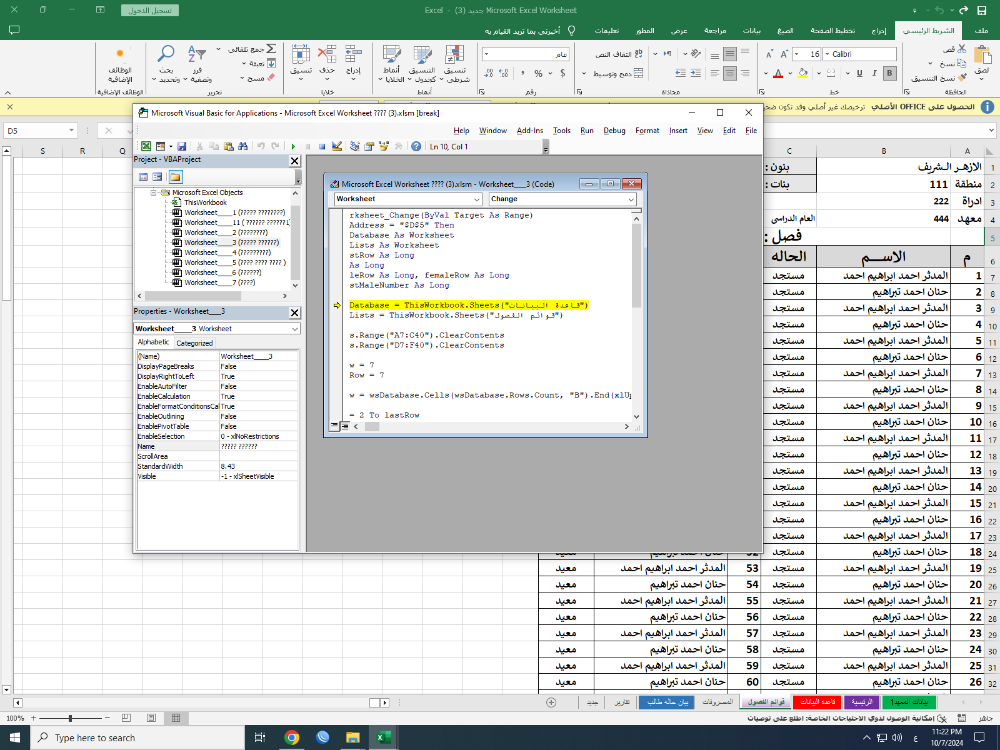Click the Find binoculars icon in VBA toolbar
1000x750 pixels.
coord(243,147)
